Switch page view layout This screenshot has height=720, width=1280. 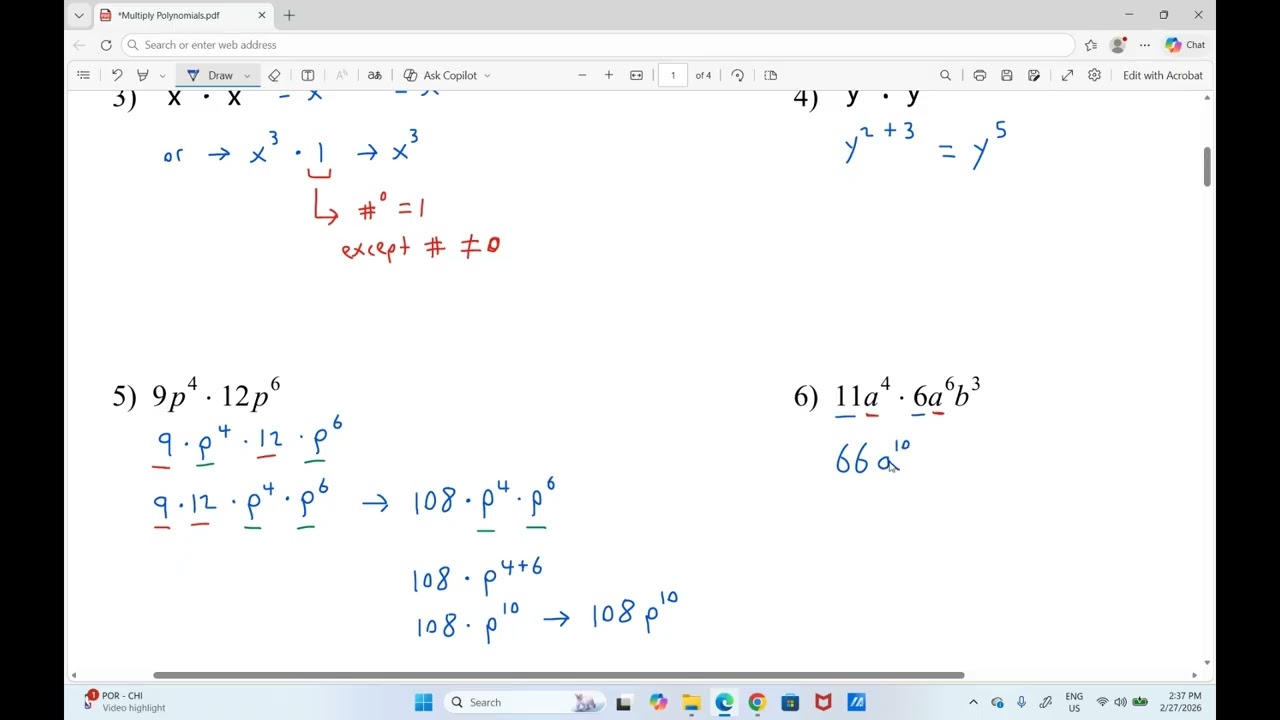(x=770, y=75)
